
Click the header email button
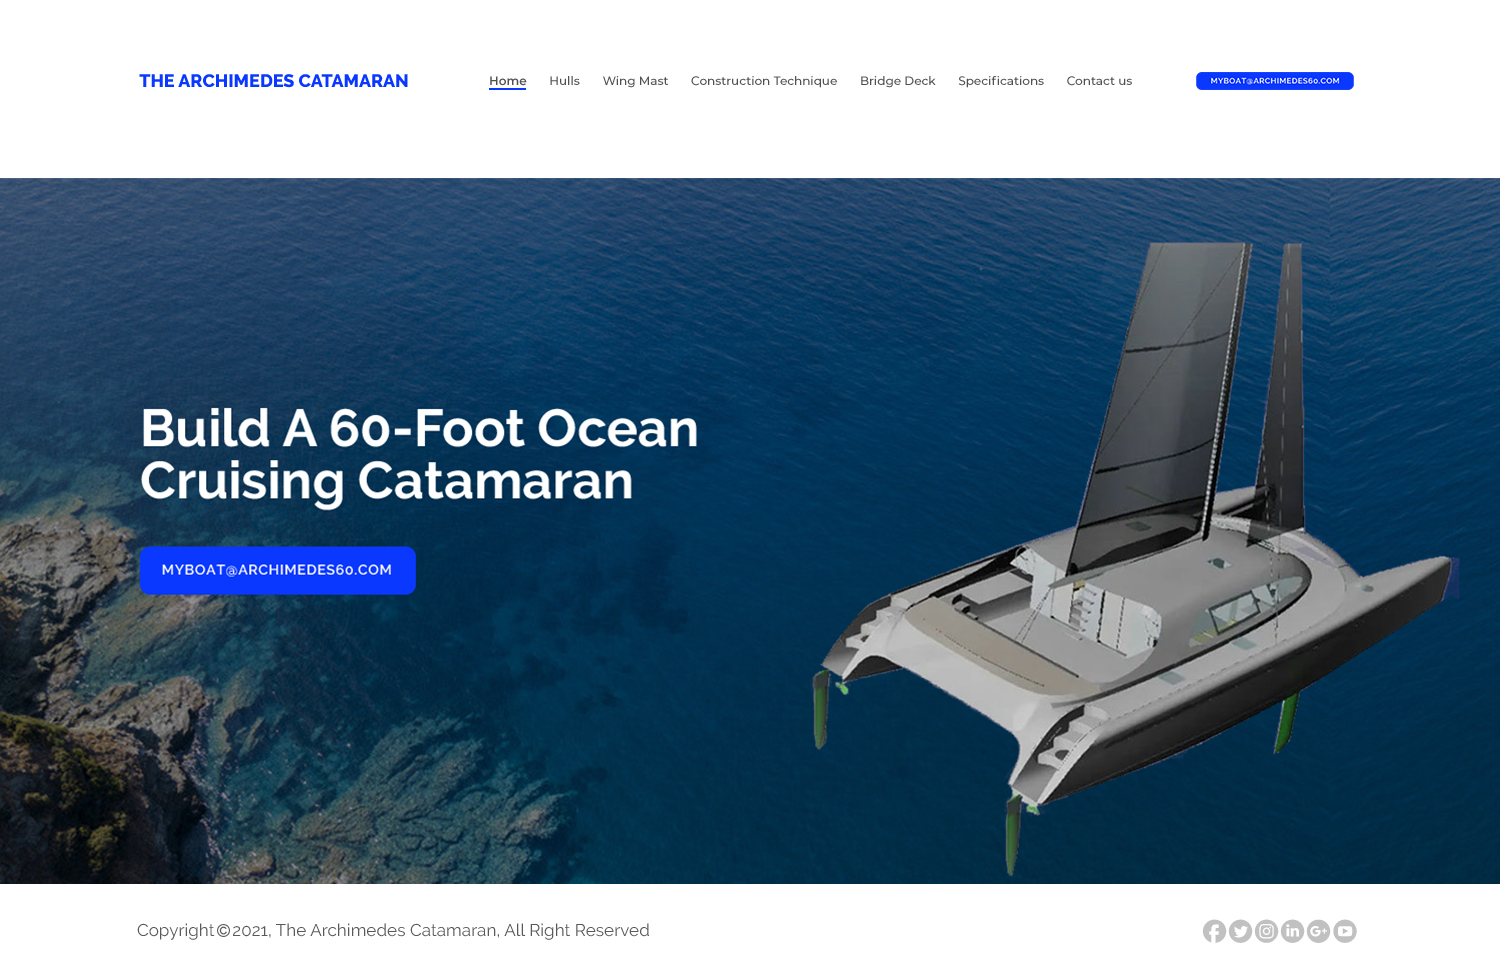[1274, 81]
